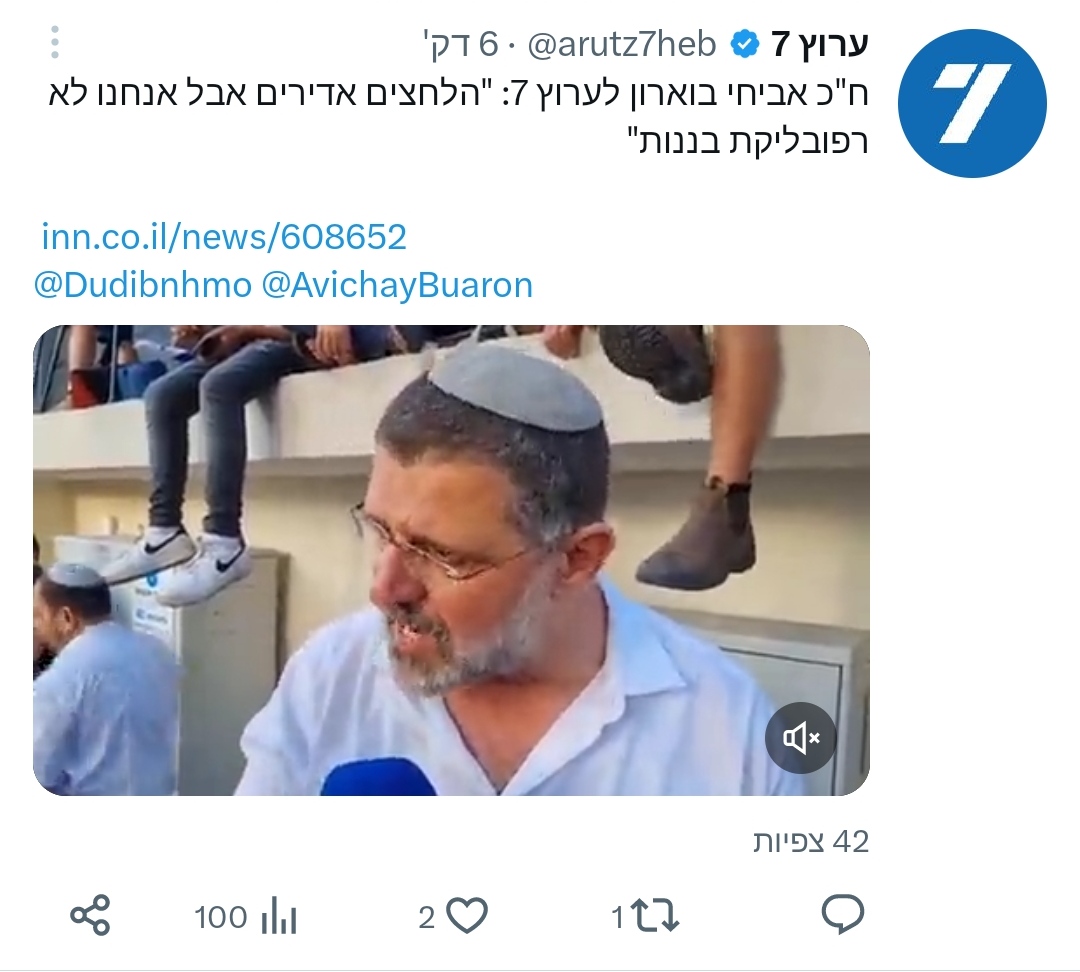Play the embedded video thumbnail

pyautogui.click(x=451, y=561)
